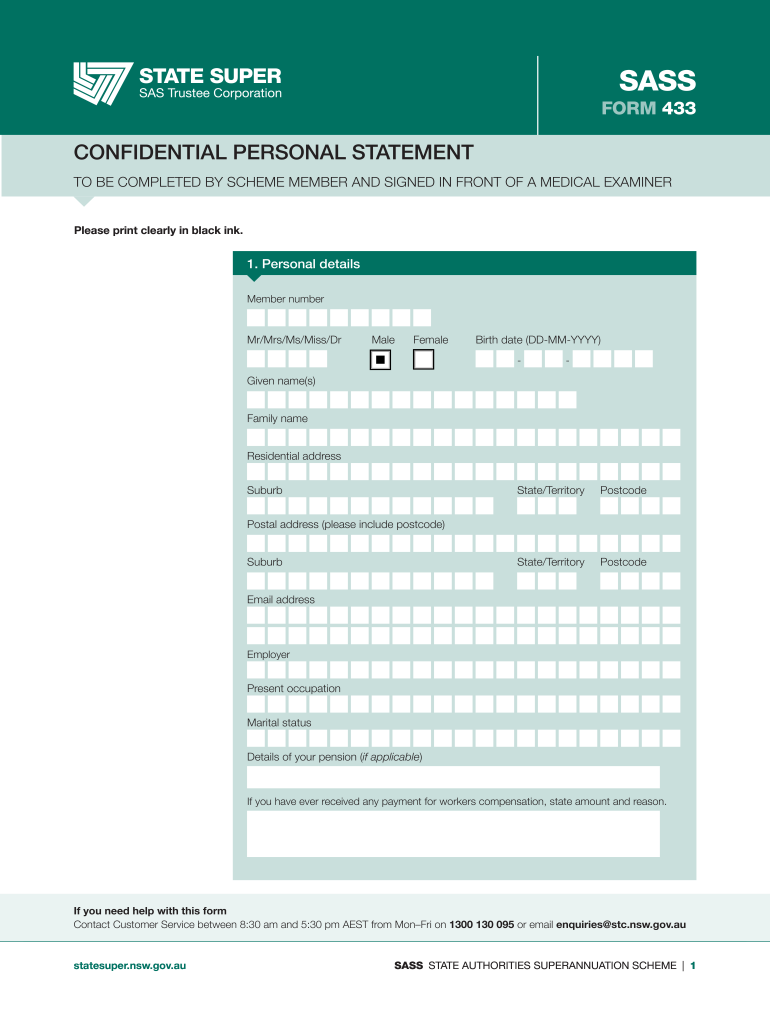This screenshot has width=770, height=1024.
Task: Tick the Male checkbox
Action: [x=380, y=359]
